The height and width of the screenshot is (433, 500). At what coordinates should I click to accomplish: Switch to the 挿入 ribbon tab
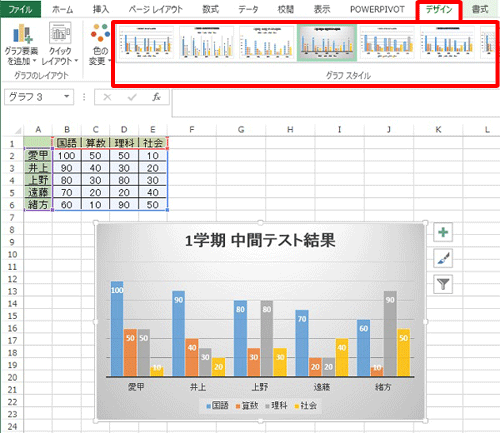(x=101, y=9)
